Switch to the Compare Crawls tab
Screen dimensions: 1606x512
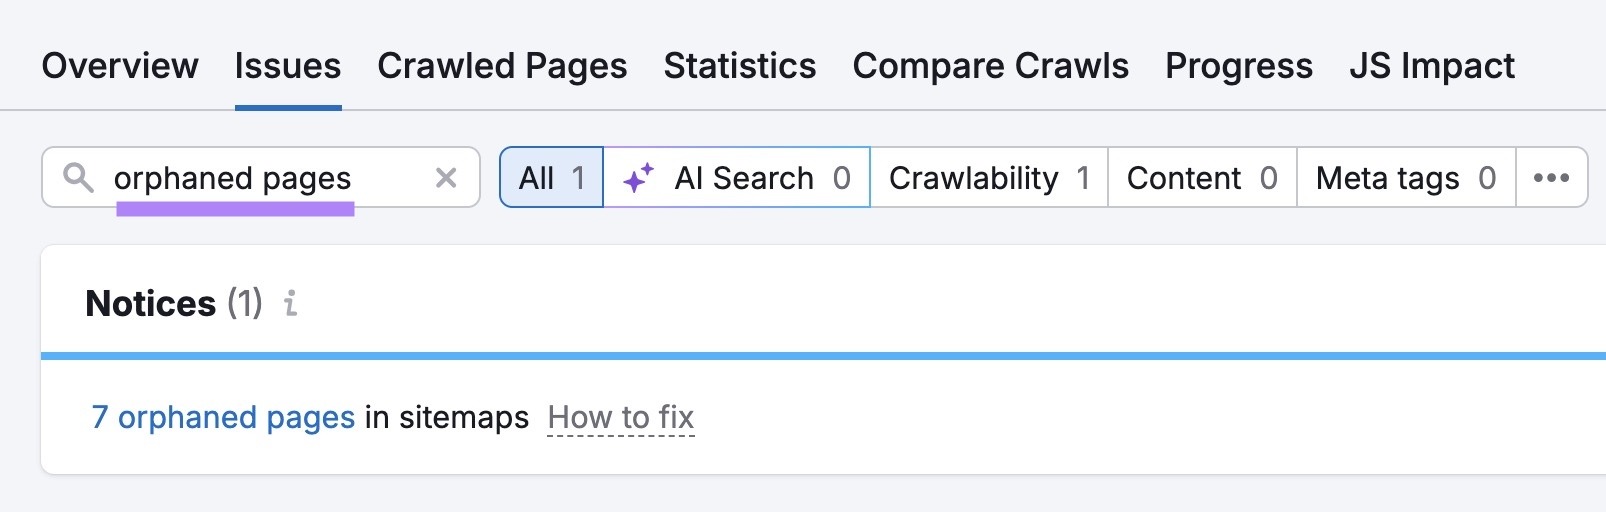[x=990, y=66]
